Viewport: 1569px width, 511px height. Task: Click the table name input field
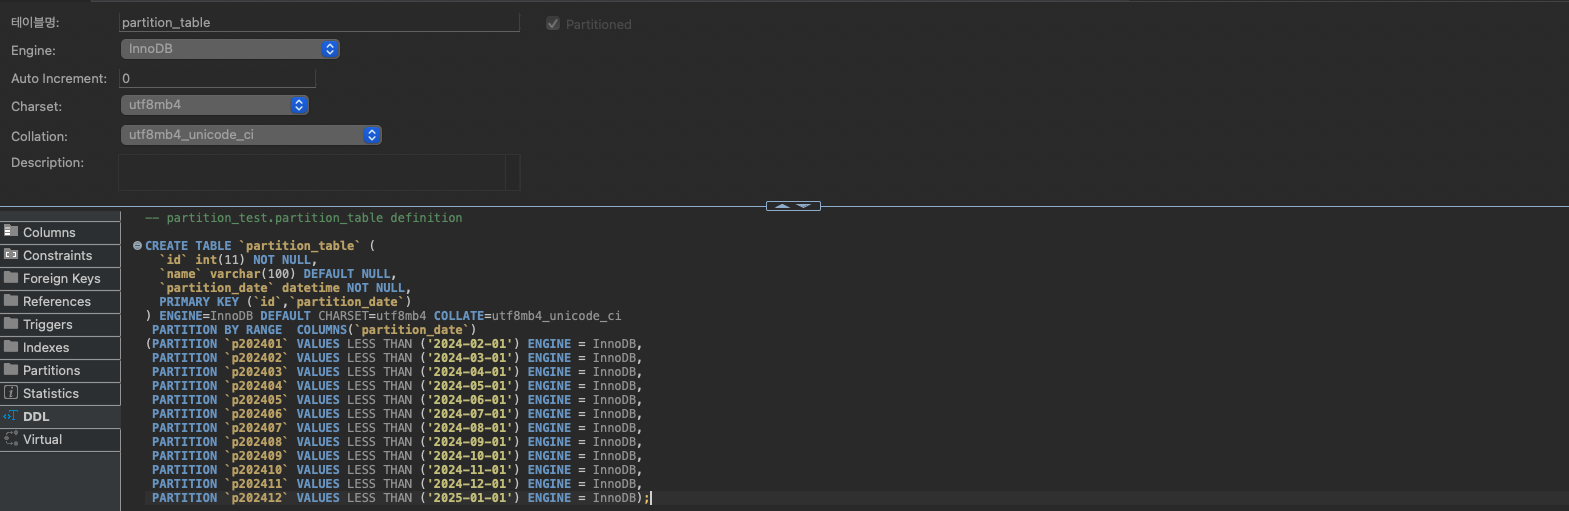(319, 22)
